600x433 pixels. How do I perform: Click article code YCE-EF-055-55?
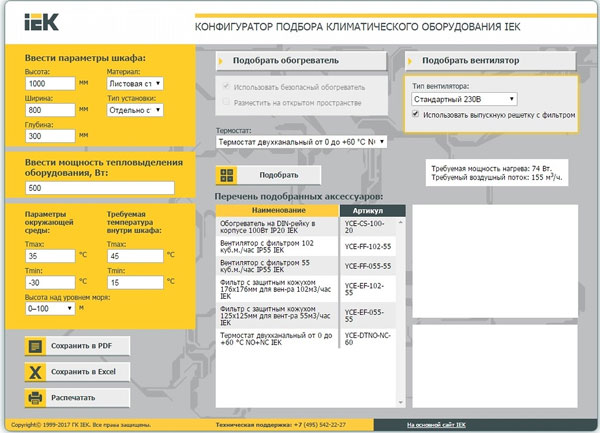coord(364,316)
